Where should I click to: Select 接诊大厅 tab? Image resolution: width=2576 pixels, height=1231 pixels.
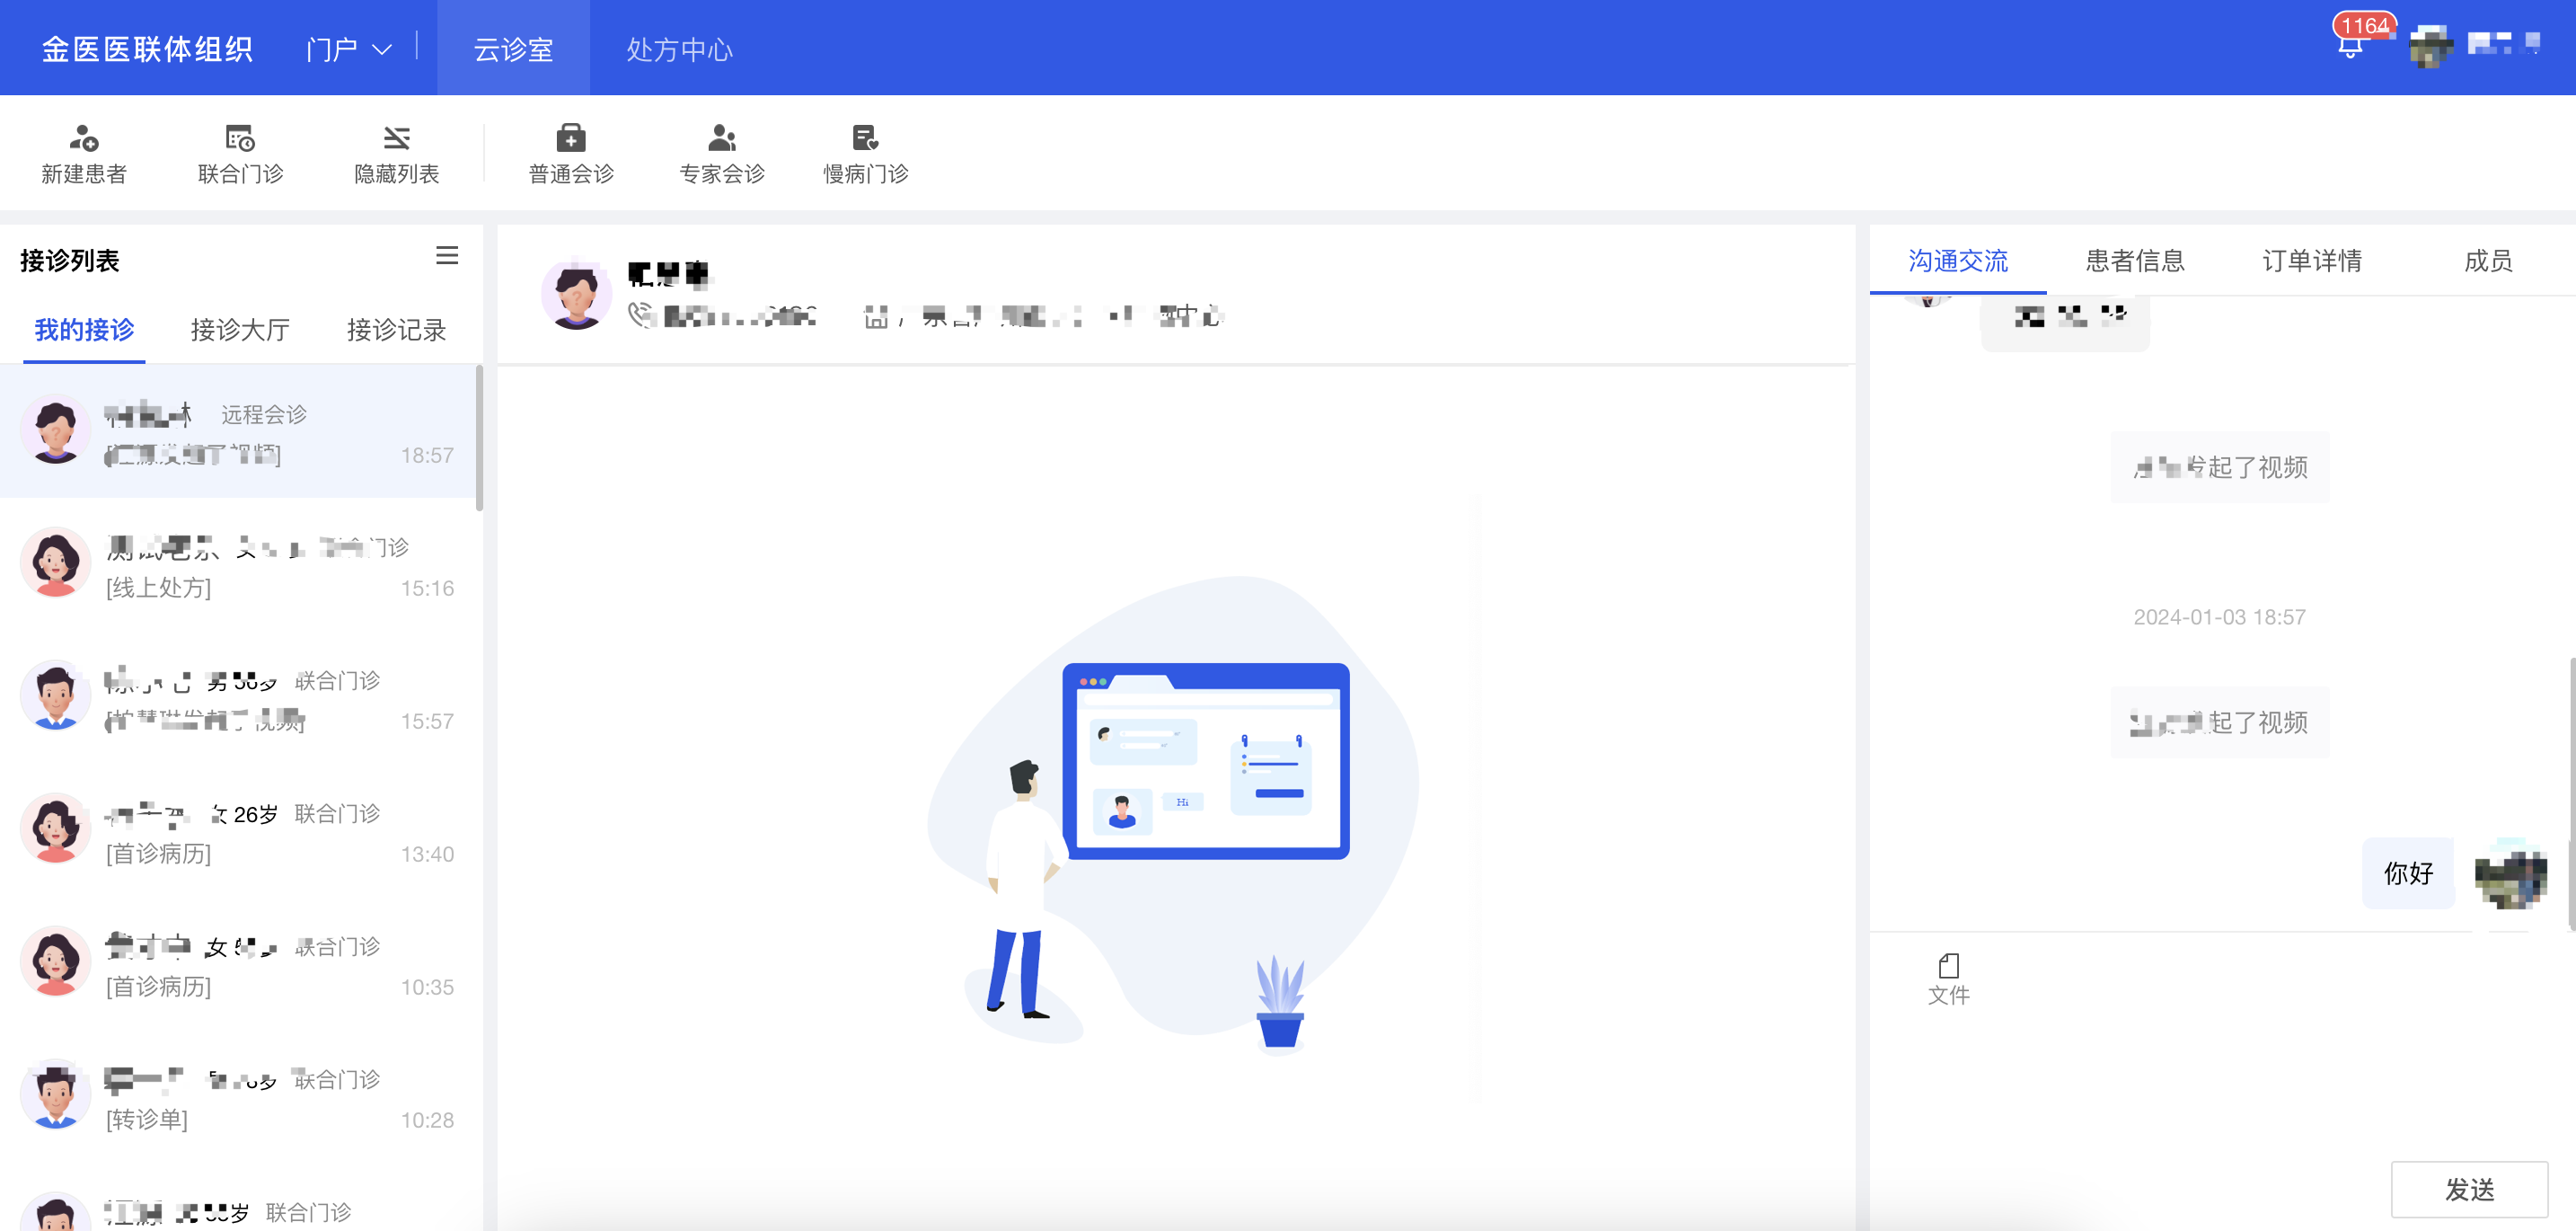[240, 329]
